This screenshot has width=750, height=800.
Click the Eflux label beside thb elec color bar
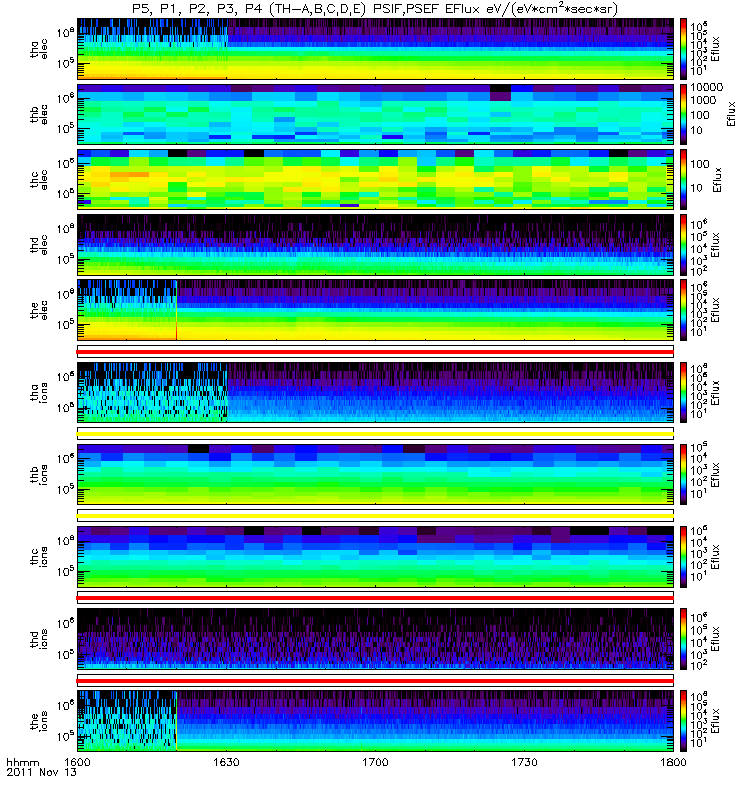click(732, 114)
